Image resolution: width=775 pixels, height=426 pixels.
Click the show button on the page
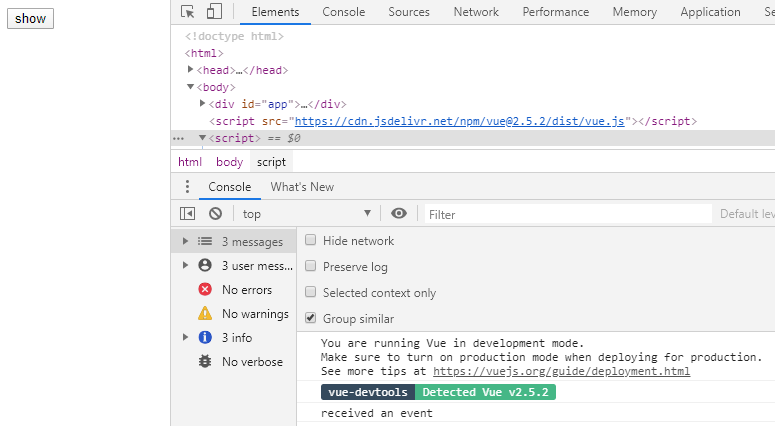pos(30,19)
